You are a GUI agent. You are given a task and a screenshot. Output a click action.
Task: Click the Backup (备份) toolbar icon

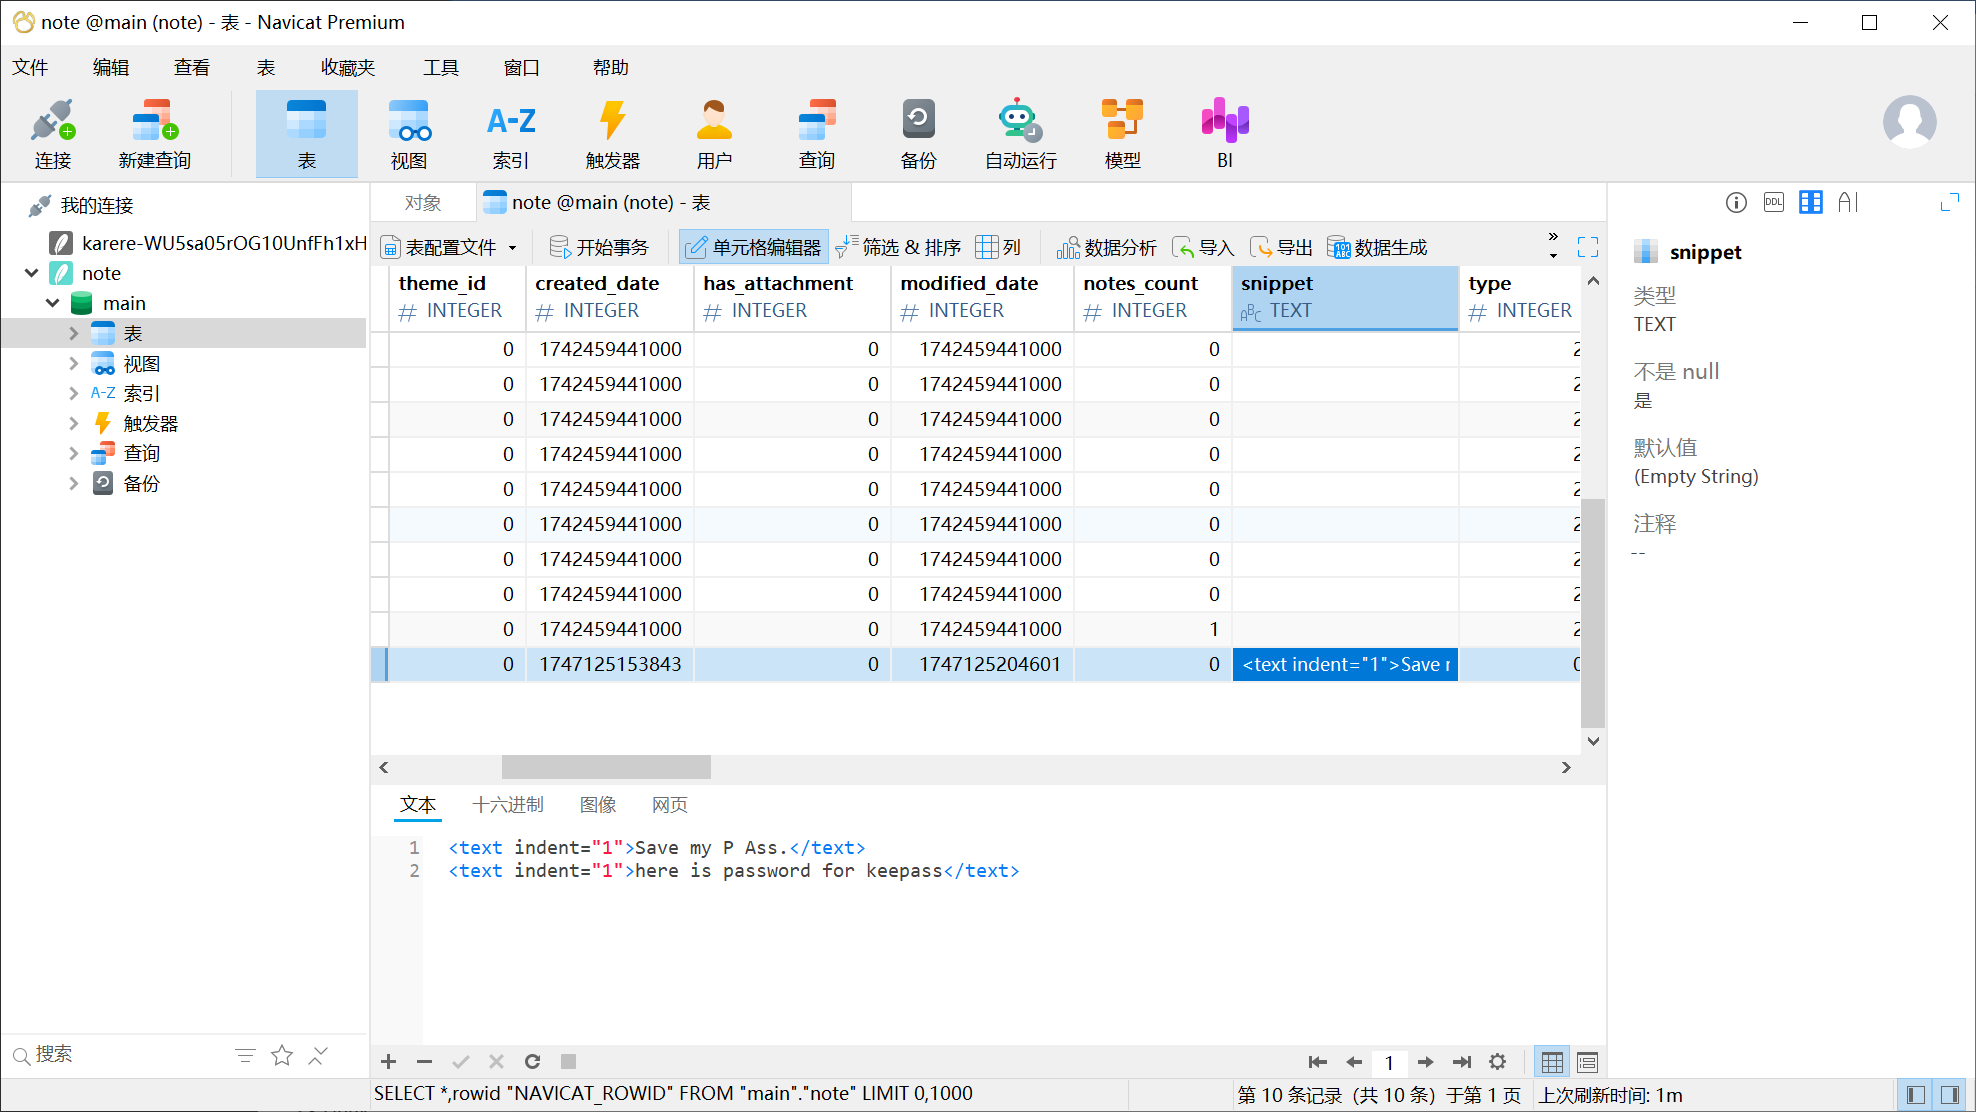pyautogui.click(x=918, y=133)
